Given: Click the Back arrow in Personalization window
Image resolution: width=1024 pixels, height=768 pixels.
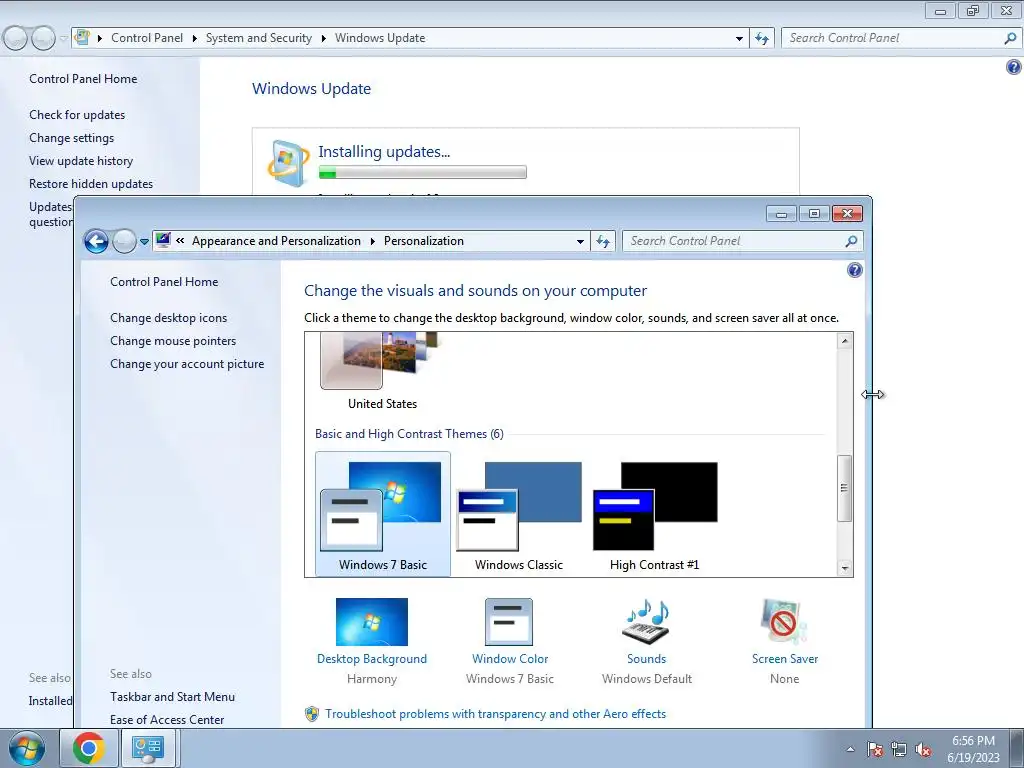Looking at the screenshot, I should click(x=96, y=242).
